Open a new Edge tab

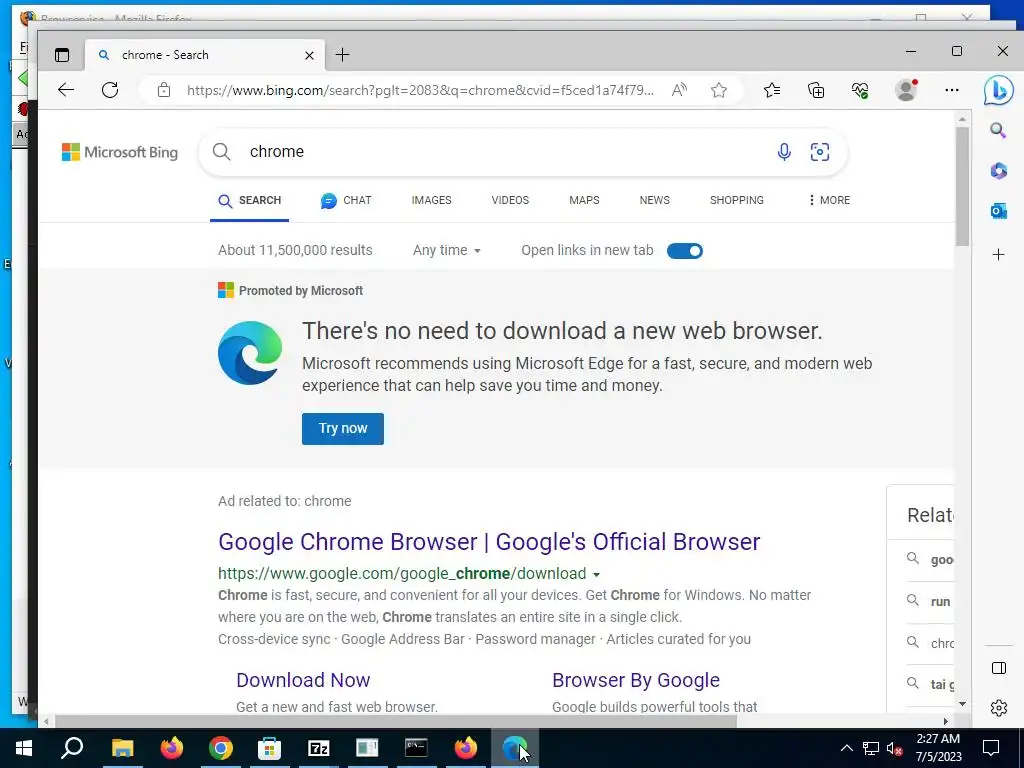coord(343,56)
